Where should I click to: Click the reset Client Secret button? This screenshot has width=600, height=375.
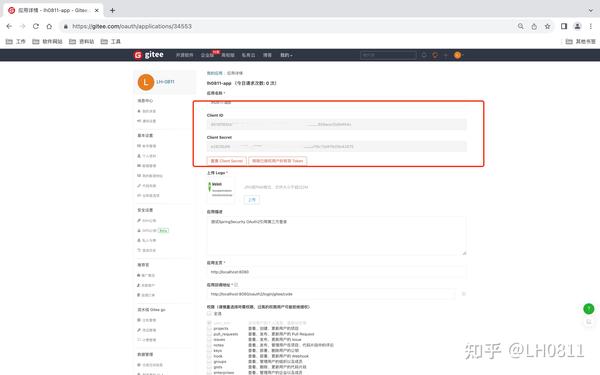click(227, 161)
